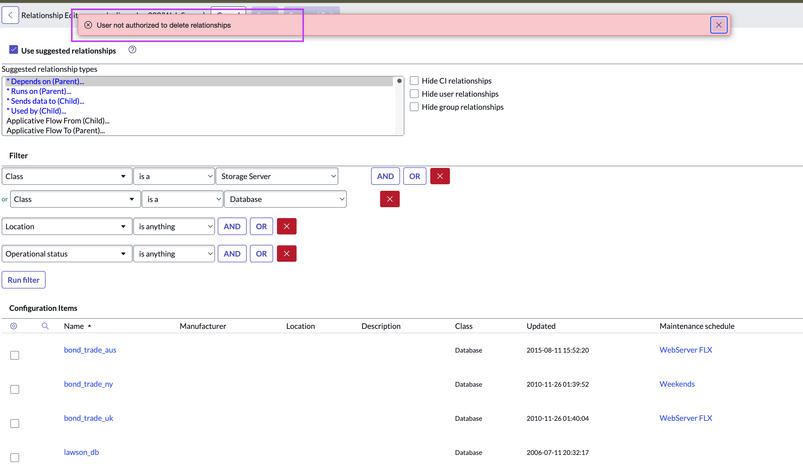Dismiss the 'not authorized' error banner
Viewport: 803px width, 464px height.
pos(719,25)
